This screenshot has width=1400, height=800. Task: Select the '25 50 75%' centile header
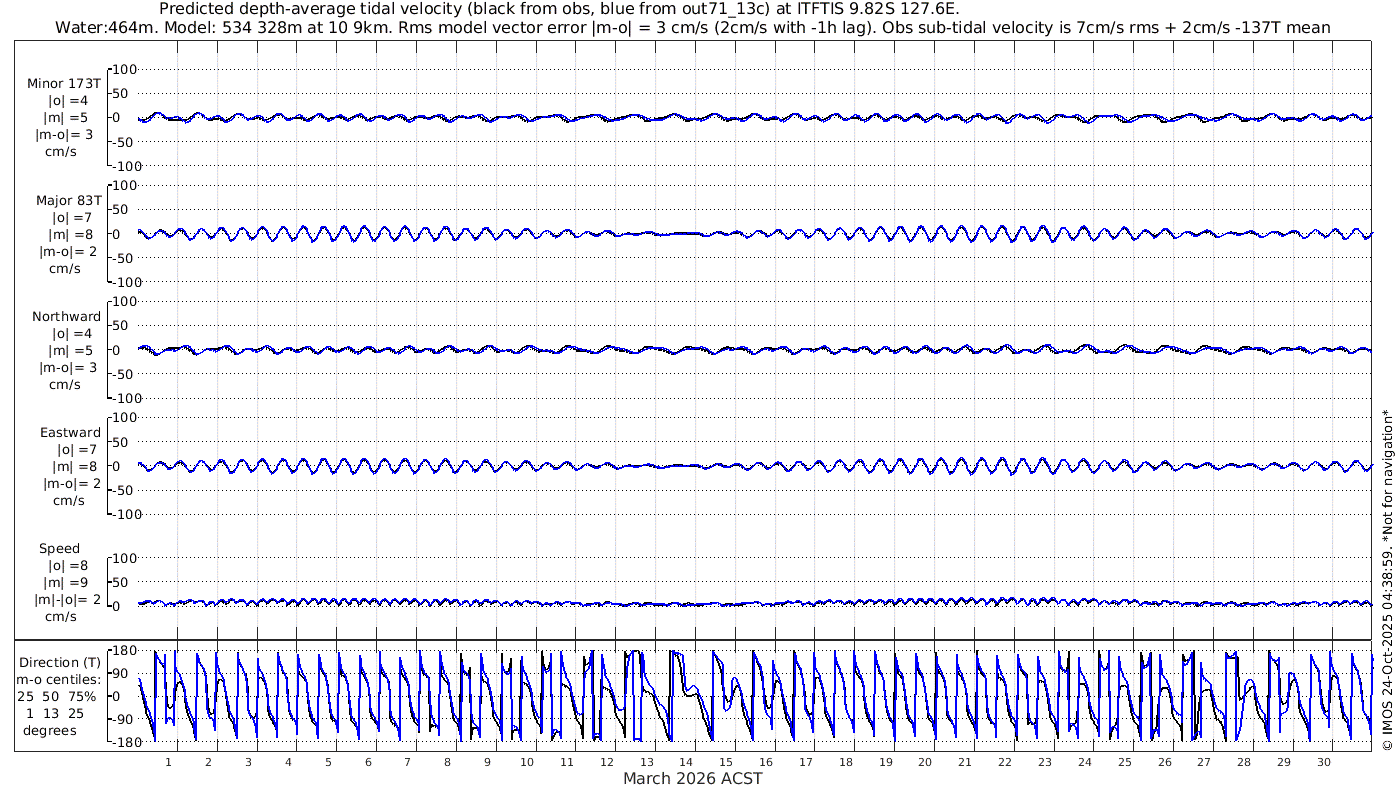coord(56,697)
